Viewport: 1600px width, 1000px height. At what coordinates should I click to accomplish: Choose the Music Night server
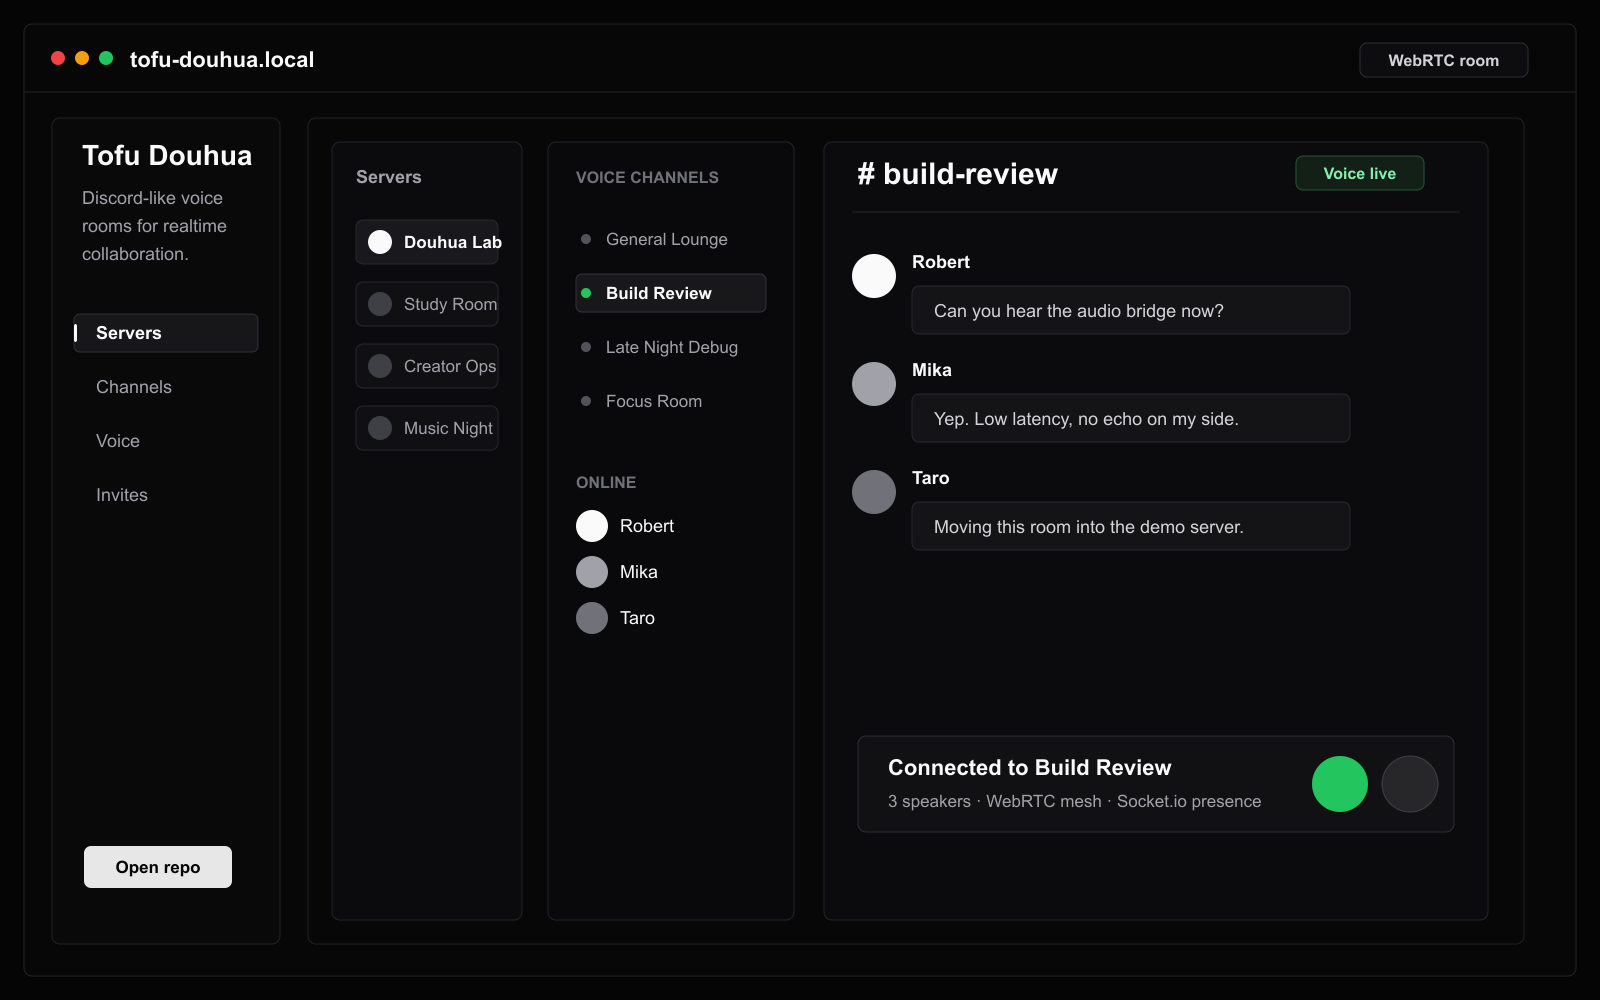tap(427, 428)
